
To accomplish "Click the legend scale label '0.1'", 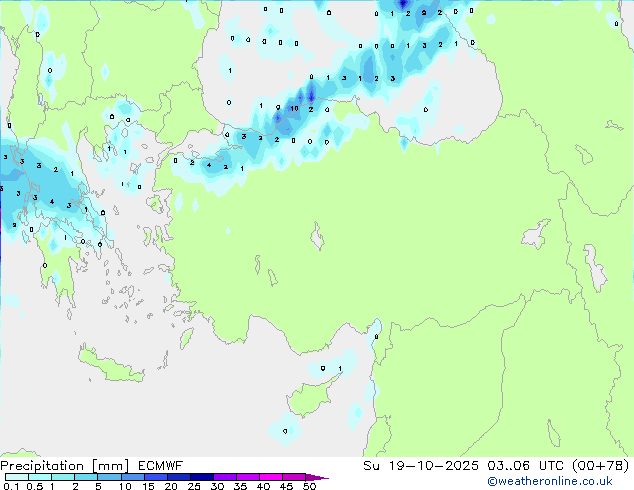I will [x=11, y=486].
